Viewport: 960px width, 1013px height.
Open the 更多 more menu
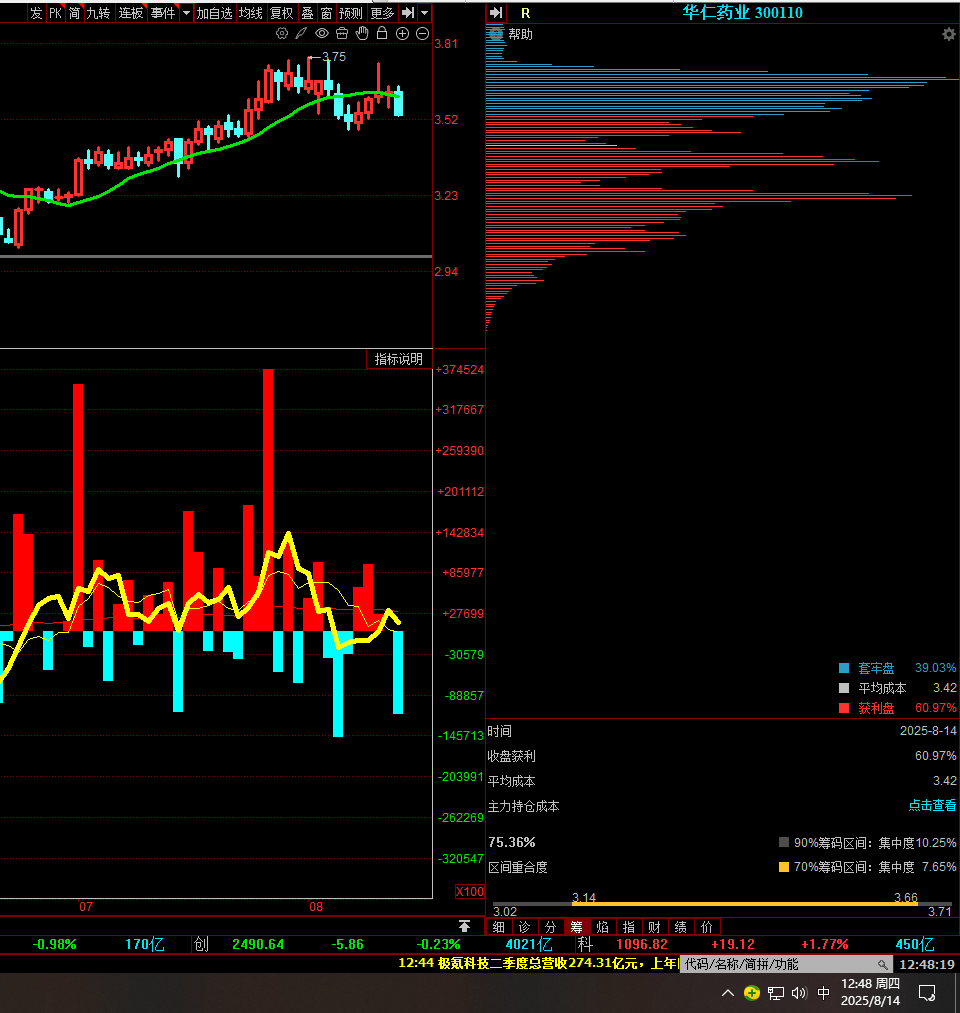pos(382,13)
